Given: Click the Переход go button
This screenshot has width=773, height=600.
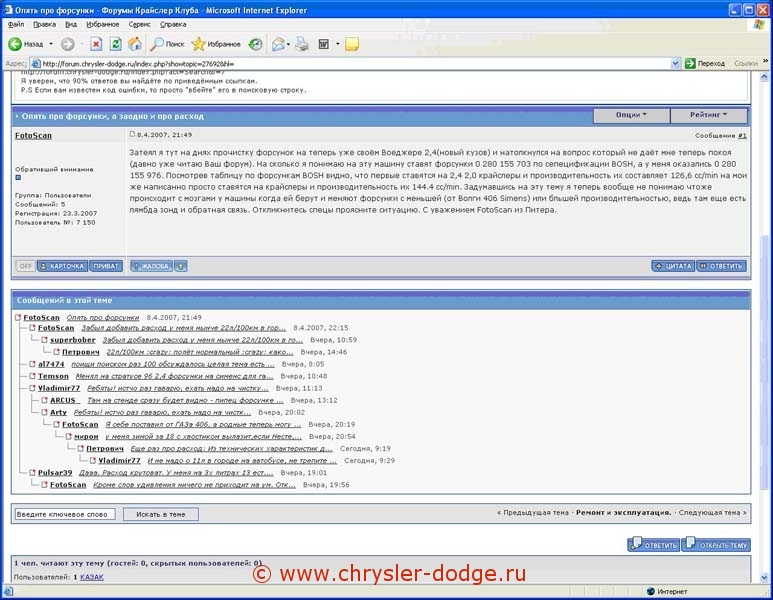Looking at the screenshot, I should pyautogui.click(x=705, y=63).
